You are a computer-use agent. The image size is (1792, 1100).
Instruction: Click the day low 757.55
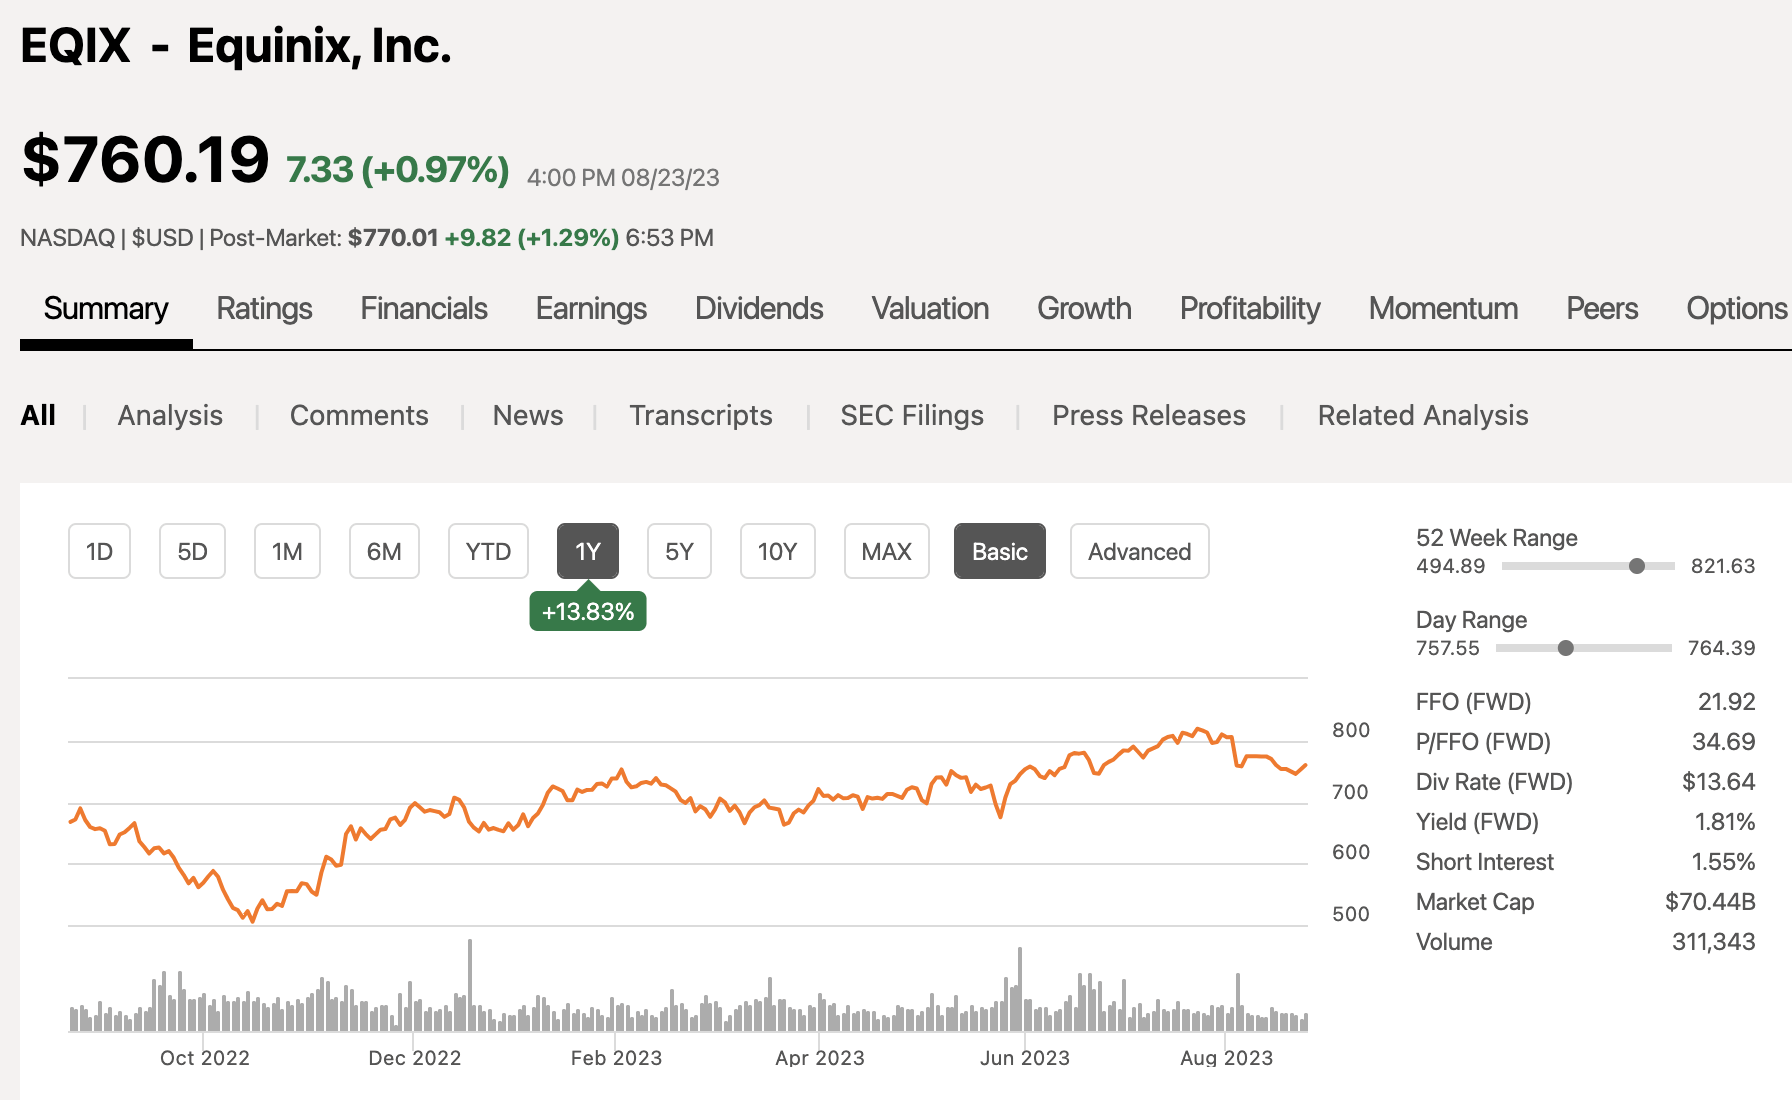[x=1447, y=648]
